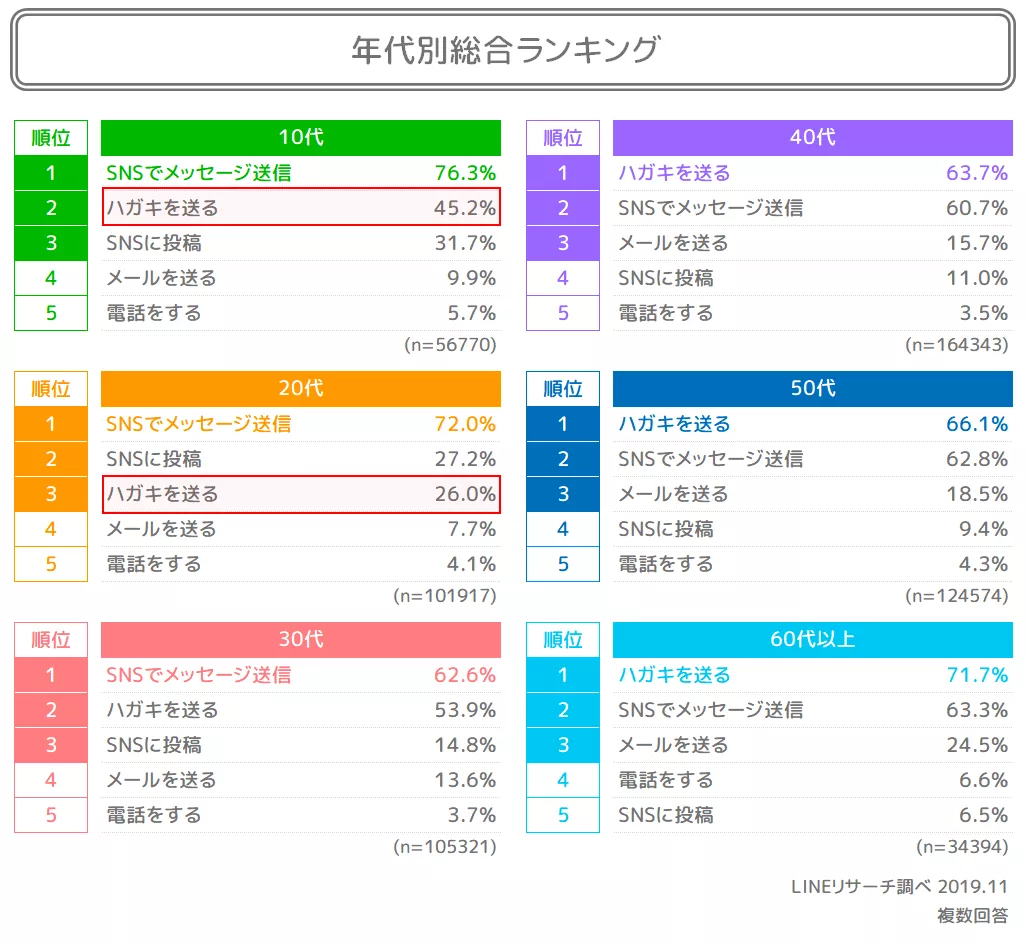Click the 順位 label beside the 10代 header
This screenshot has width=1027, height=944.
pyautogui.click(x=51, y=138)
